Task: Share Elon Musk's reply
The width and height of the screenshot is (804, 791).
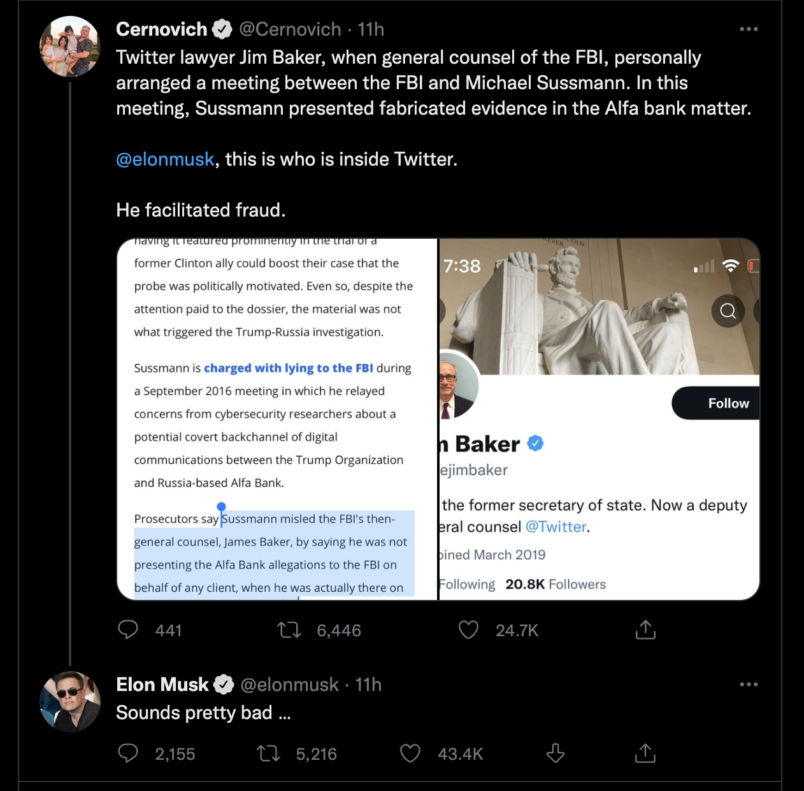Action: 646,753
